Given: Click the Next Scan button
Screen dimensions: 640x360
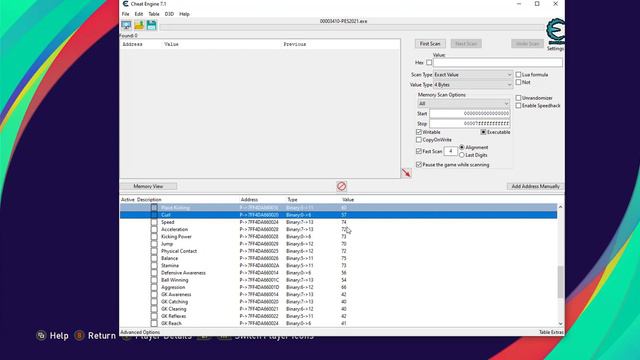Looking at the screenshot, I should [466, 44].
